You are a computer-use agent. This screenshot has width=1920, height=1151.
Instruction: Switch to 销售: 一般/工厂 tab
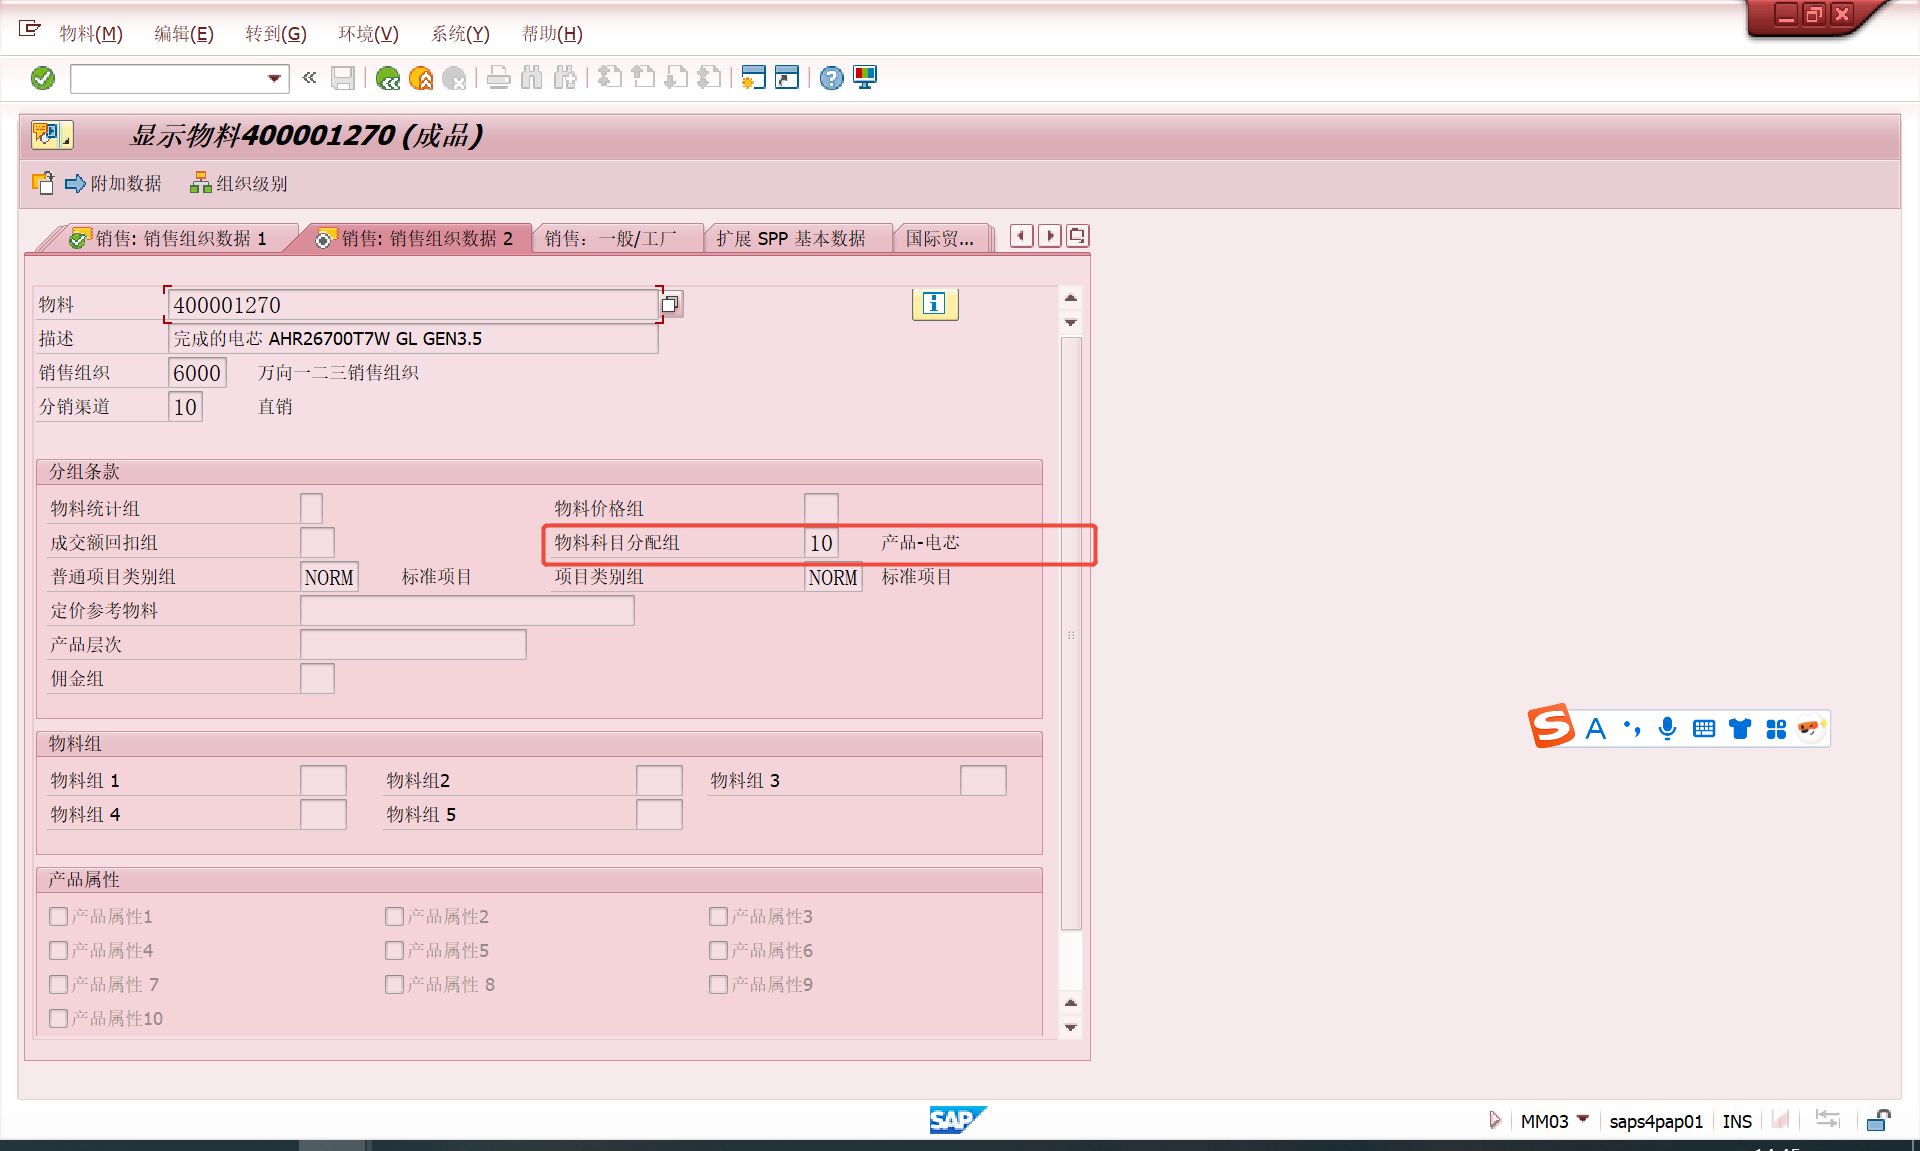(611, 238)
